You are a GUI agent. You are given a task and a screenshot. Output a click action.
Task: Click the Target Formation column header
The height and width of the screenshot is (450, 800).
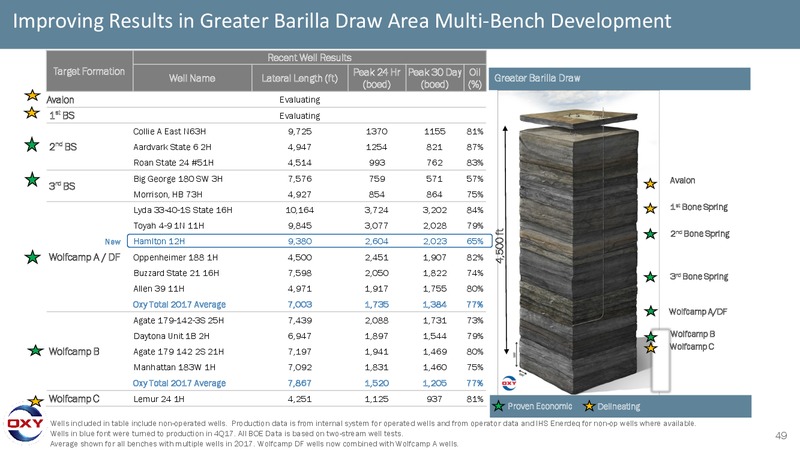coord(89,71)
